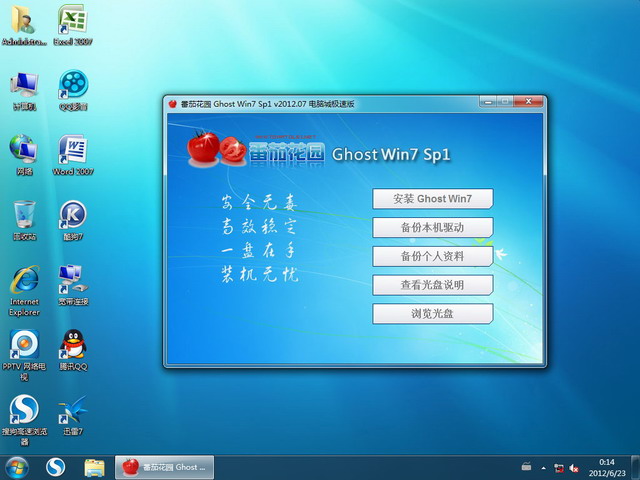Click the 备份个人资料 button
Image resolution: width=640 pixels, height=480 pixels.
pos(433,256)
